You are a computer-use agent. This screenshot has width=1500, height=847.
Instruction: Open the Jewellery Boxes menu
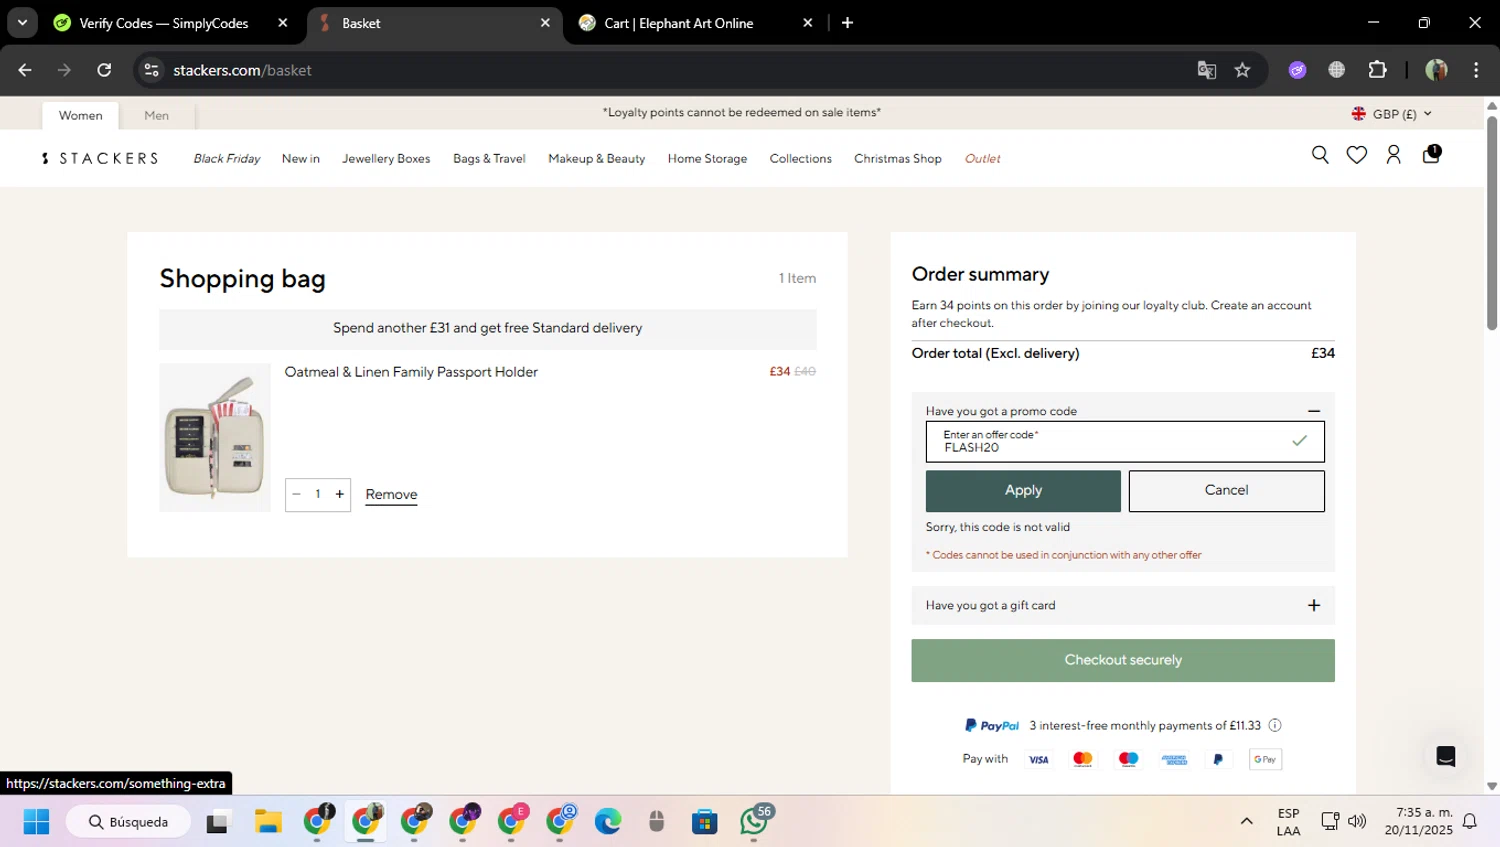pos(386,158)
